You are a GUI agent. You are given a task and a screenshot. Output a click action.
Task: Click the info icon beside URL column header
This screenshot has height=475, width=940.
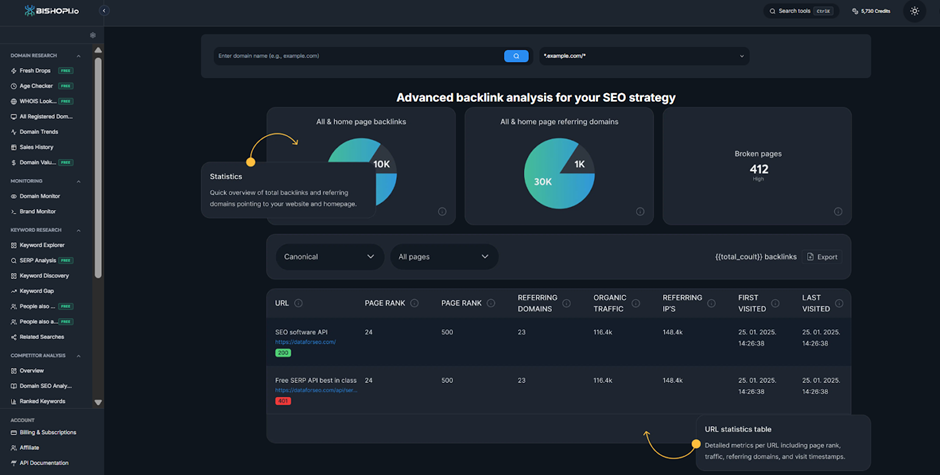pyautogui.click(x=299, y=303)
